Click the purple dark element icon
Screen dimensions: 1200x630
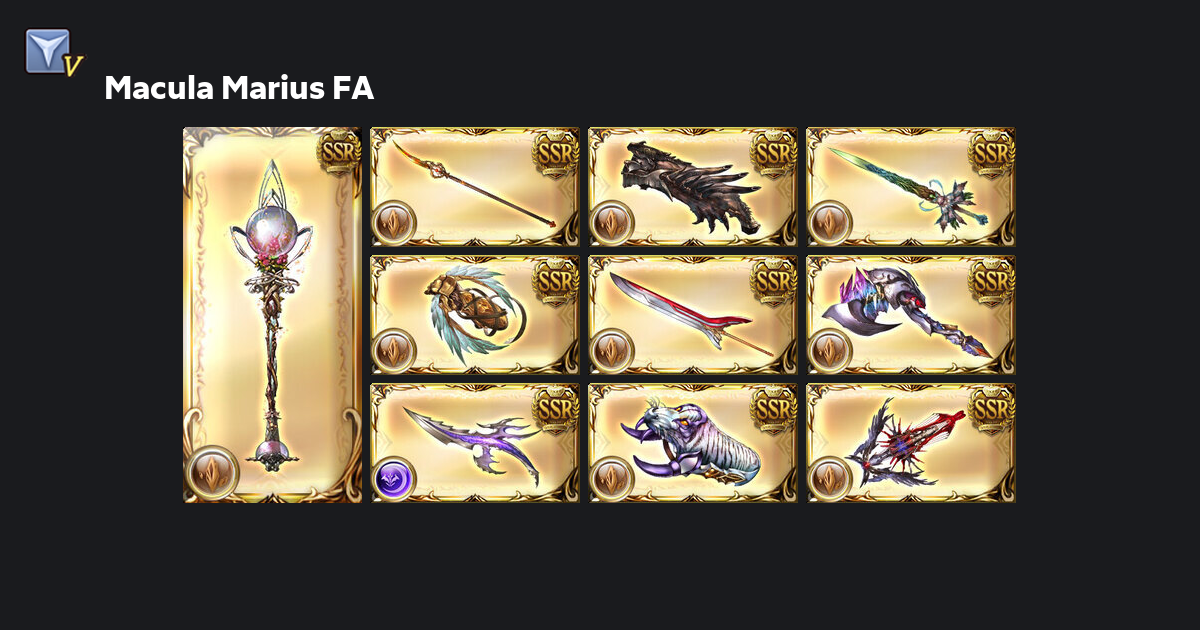[x=394, y=479]
